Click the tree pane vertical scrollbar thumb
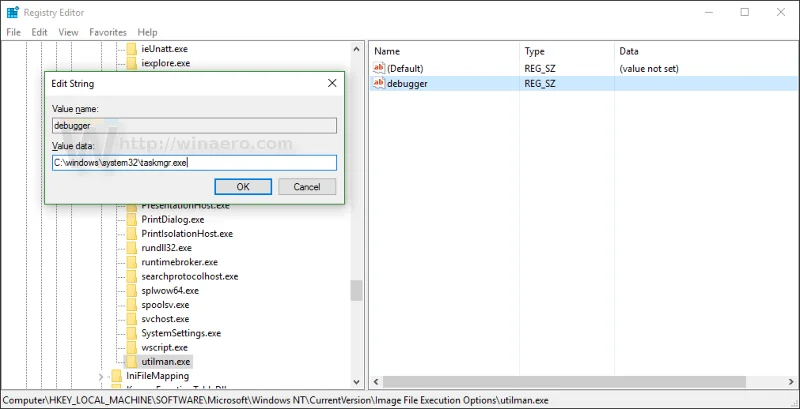800x409 pixels. [x=356, y=291]
